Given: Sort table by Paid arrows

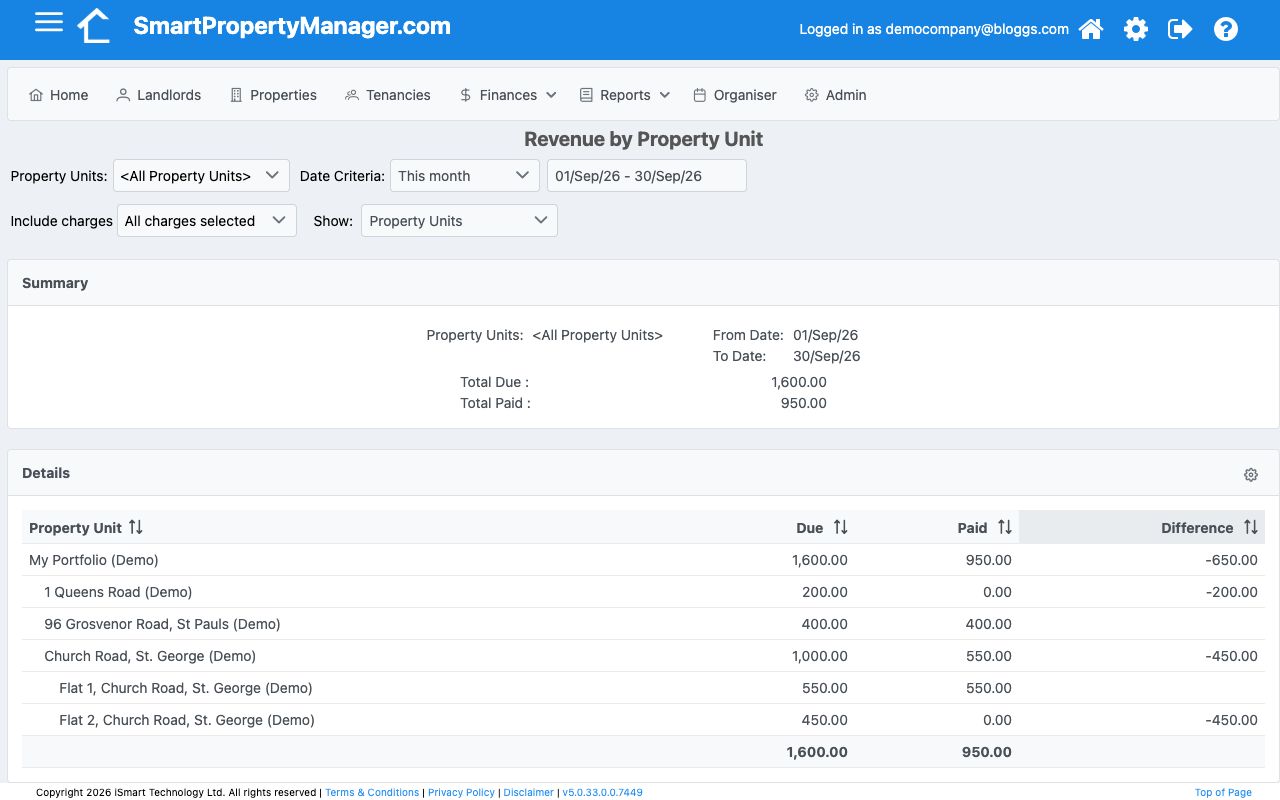Looking at the screenshot, I should [x=1005, y=527].
